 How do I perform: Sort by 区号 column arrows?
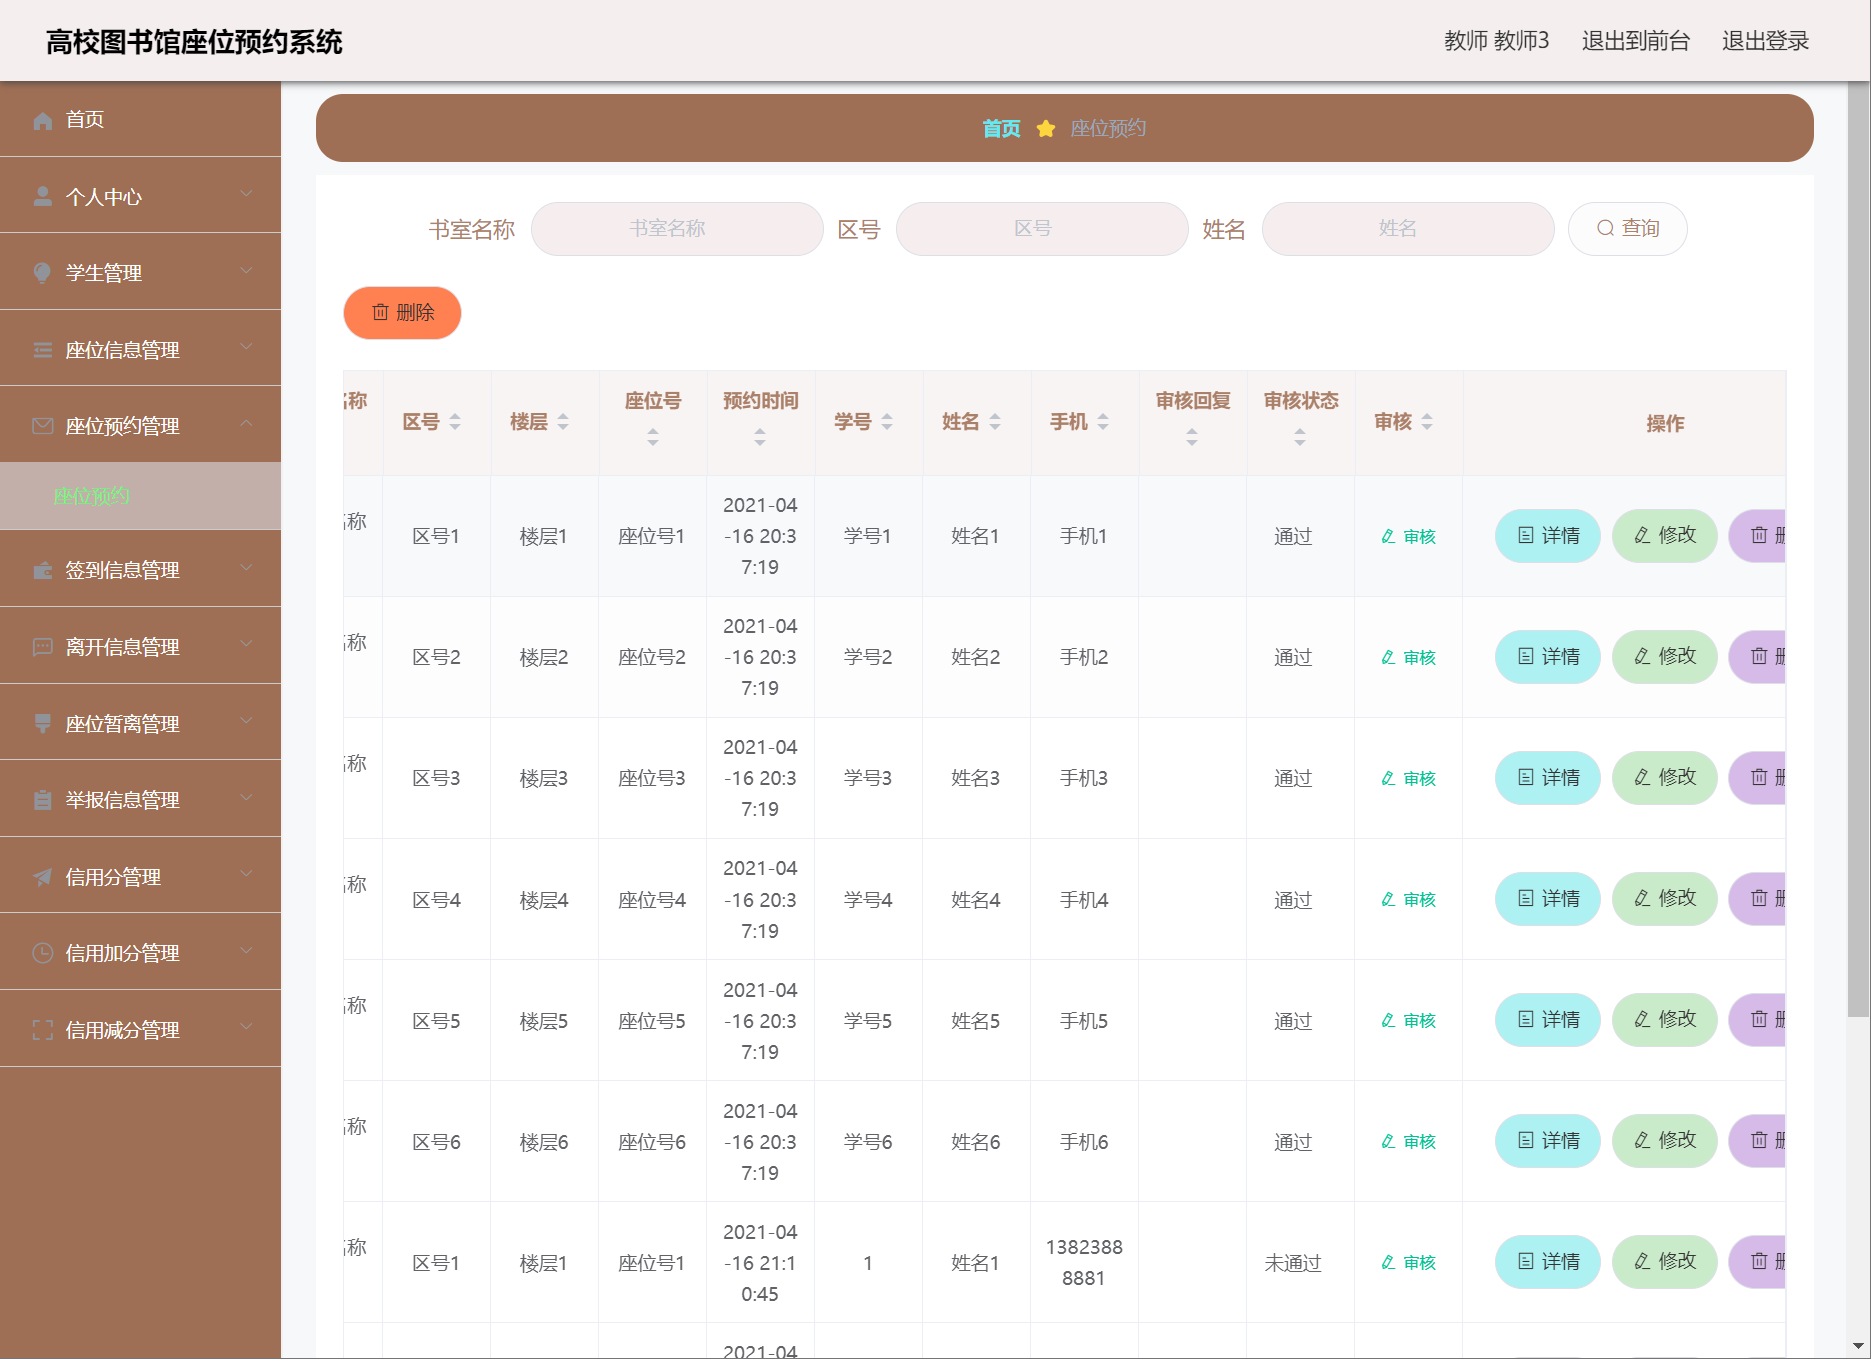click(455, 422)
